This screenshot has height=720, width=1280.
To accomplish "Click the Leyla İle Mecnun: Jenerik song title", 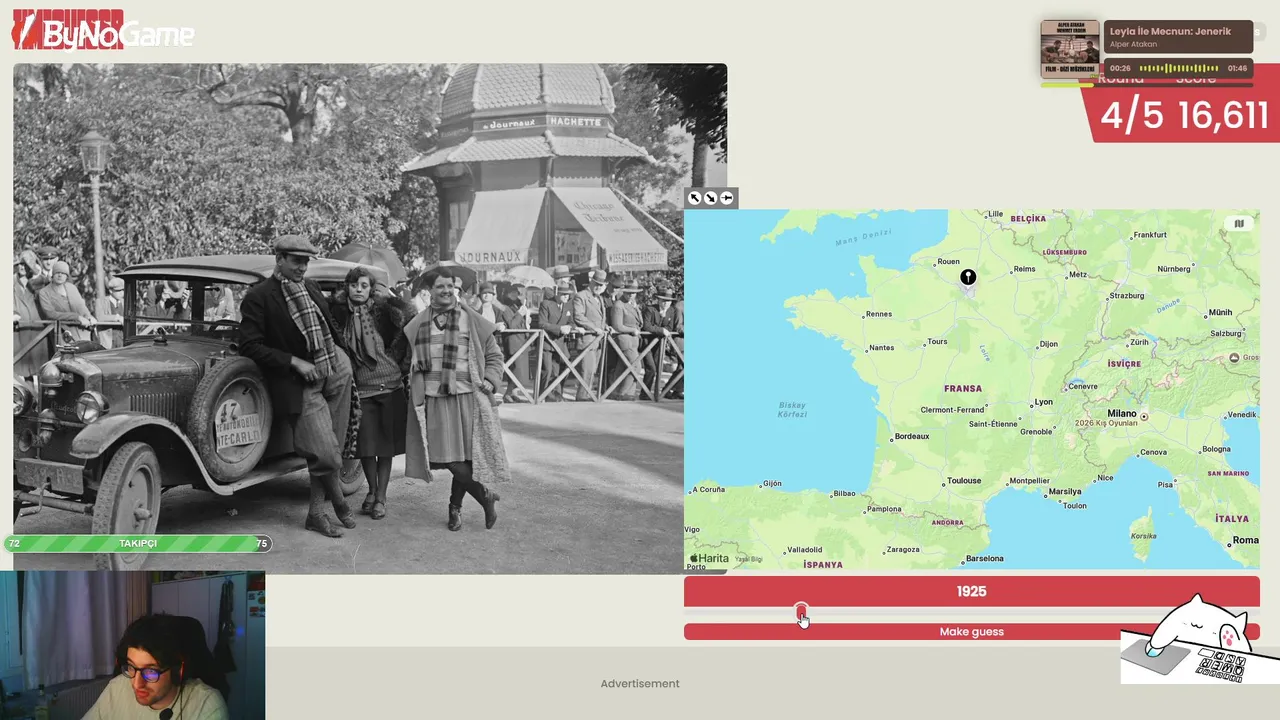I will coord(1170,31).
